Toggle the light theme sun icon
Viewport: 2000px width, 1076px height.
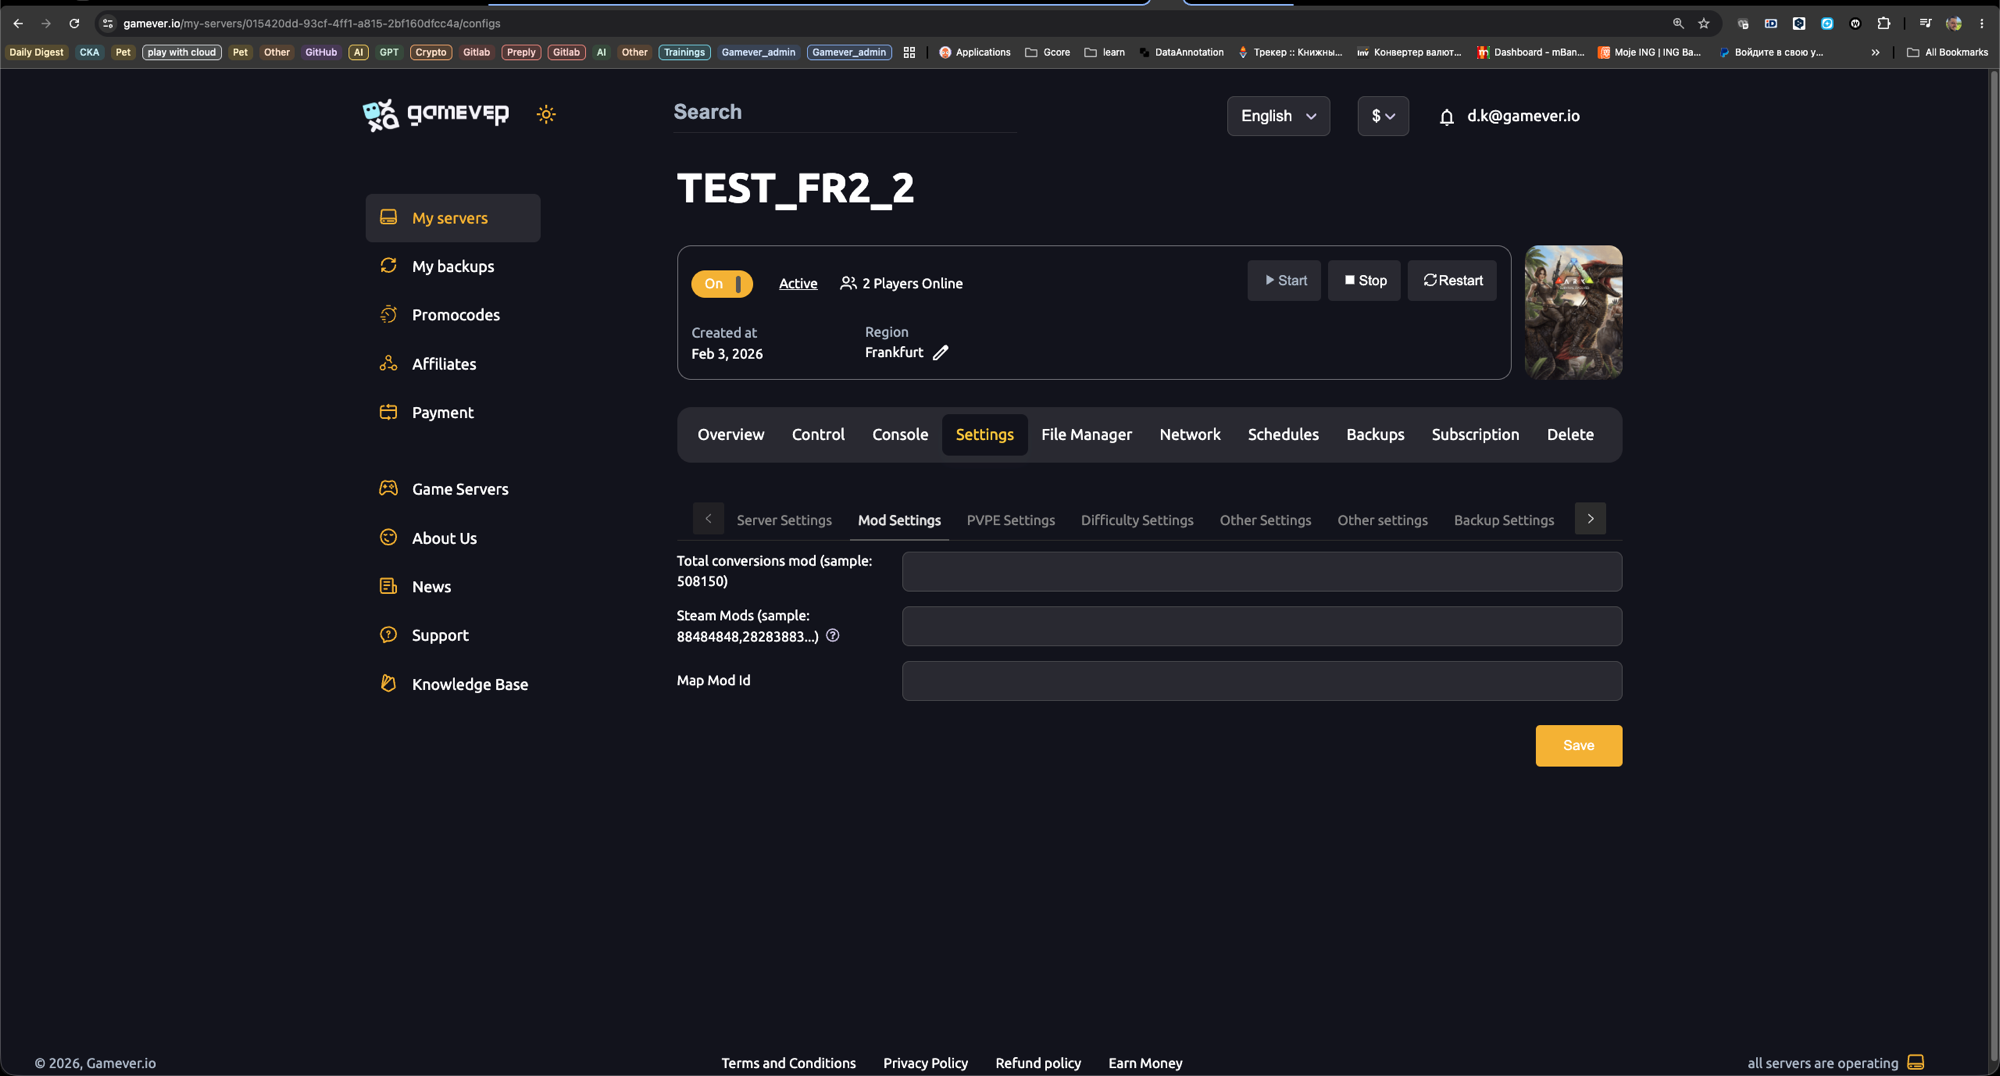coord(546,114)
